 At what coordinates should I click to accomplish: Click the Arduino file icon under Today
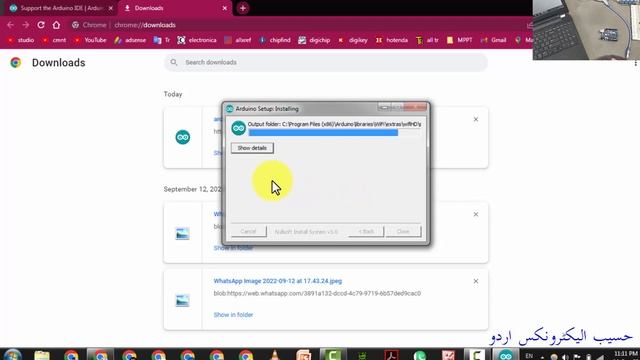pos(182,137)
